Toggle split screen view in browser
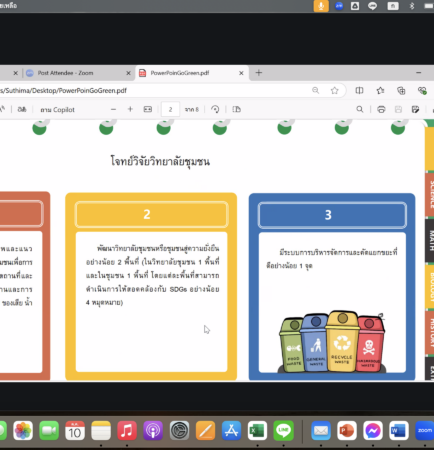Image resolution: width=434 pixels, height=450 pixels. click(359, 90)
